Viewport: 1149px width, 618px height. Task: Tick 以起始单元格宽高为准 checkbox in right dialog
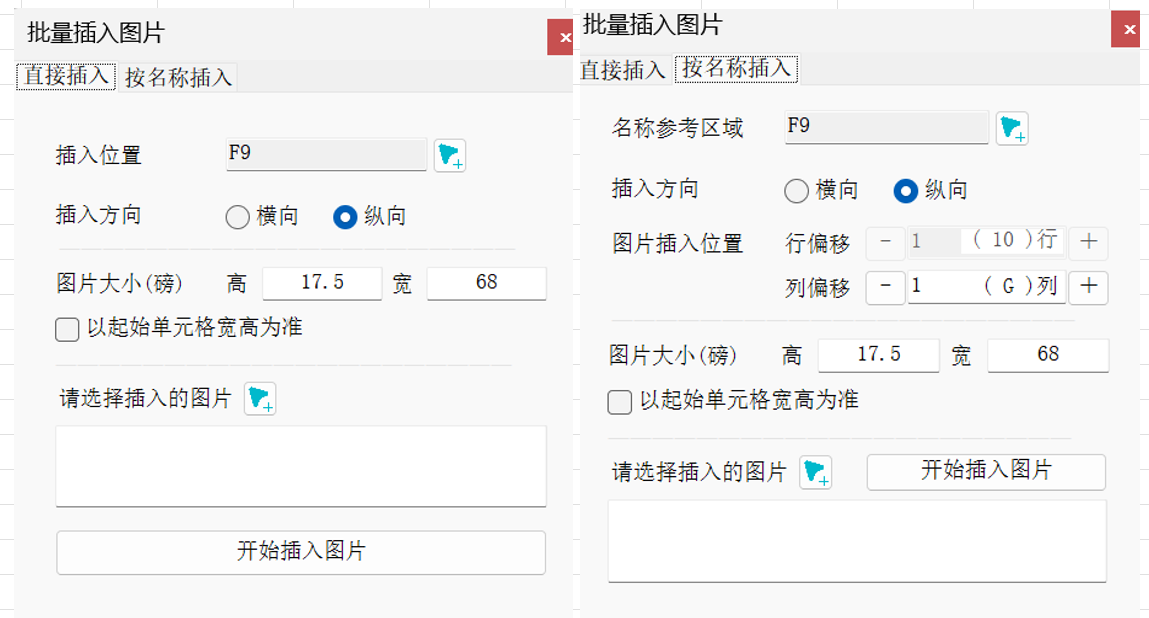[620, 402]
